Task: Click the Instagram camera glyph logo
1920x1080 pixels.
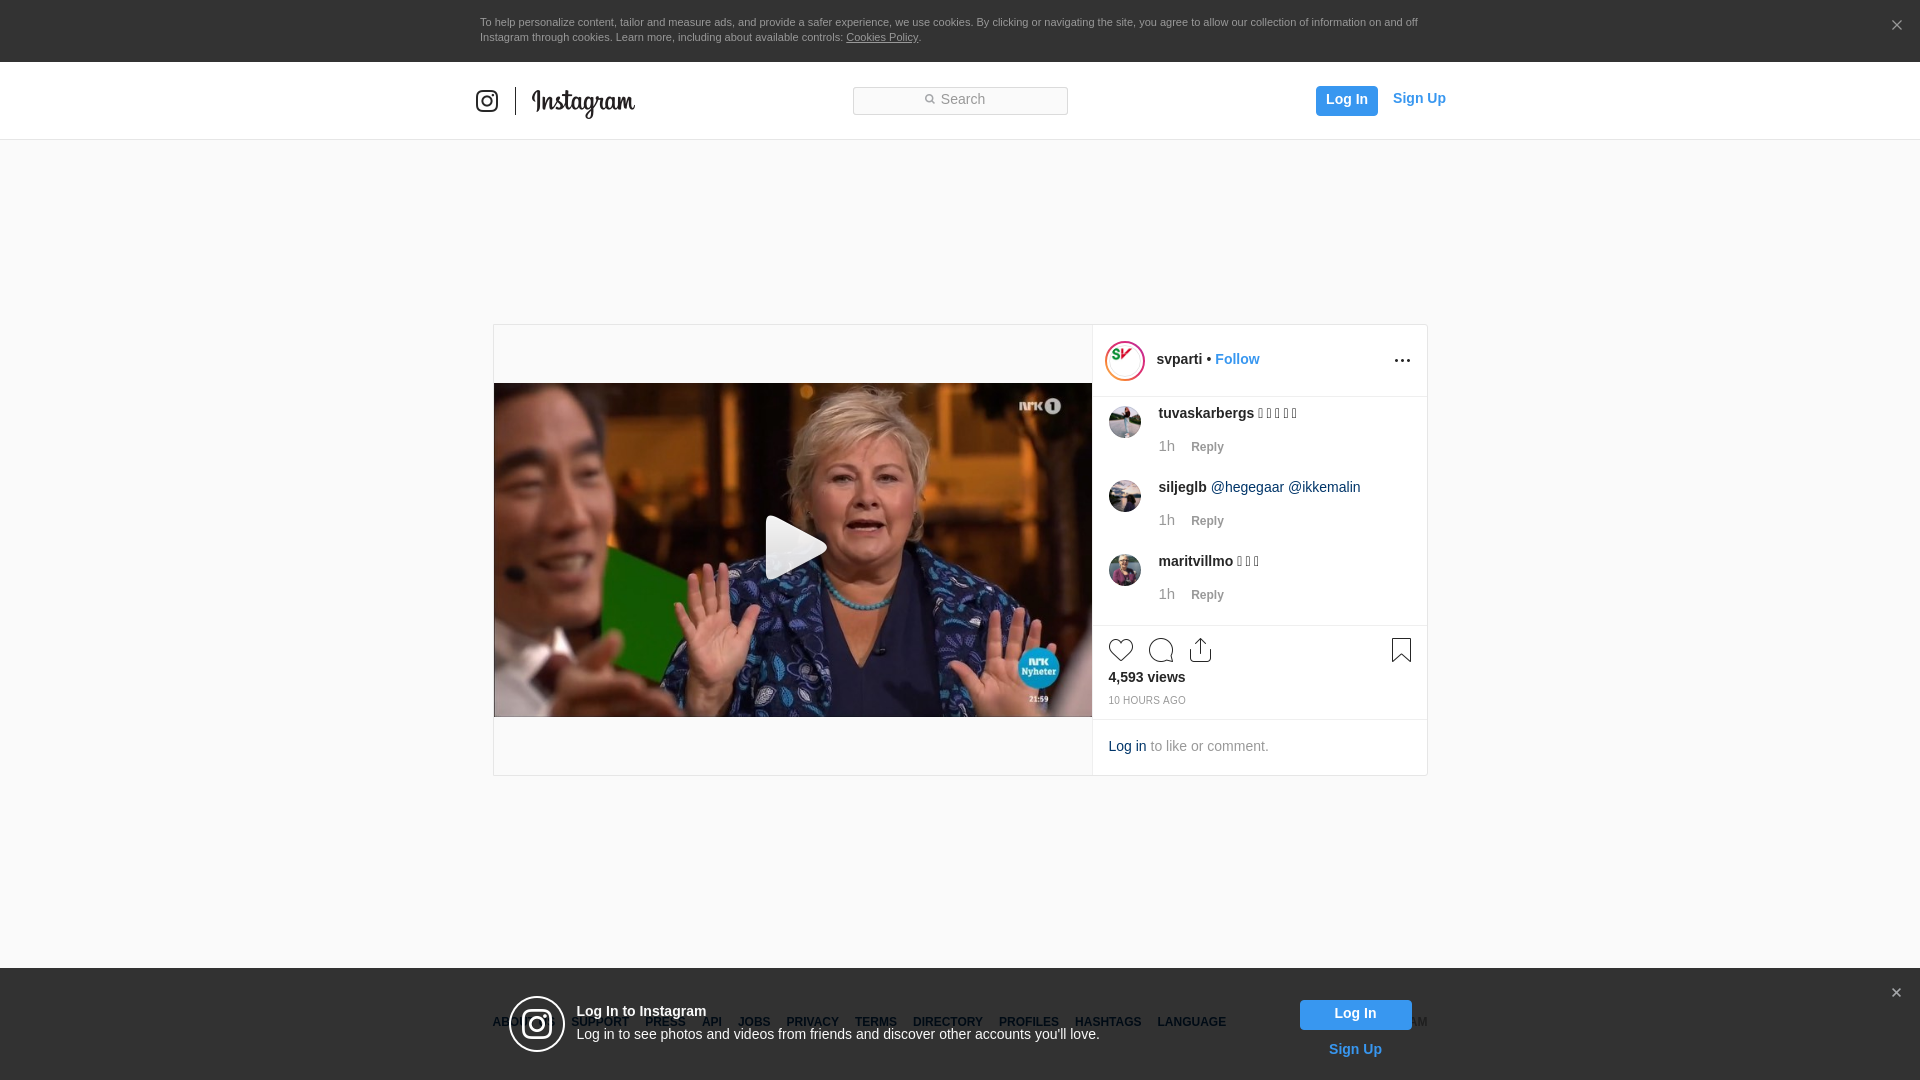Action: (487, 101)
